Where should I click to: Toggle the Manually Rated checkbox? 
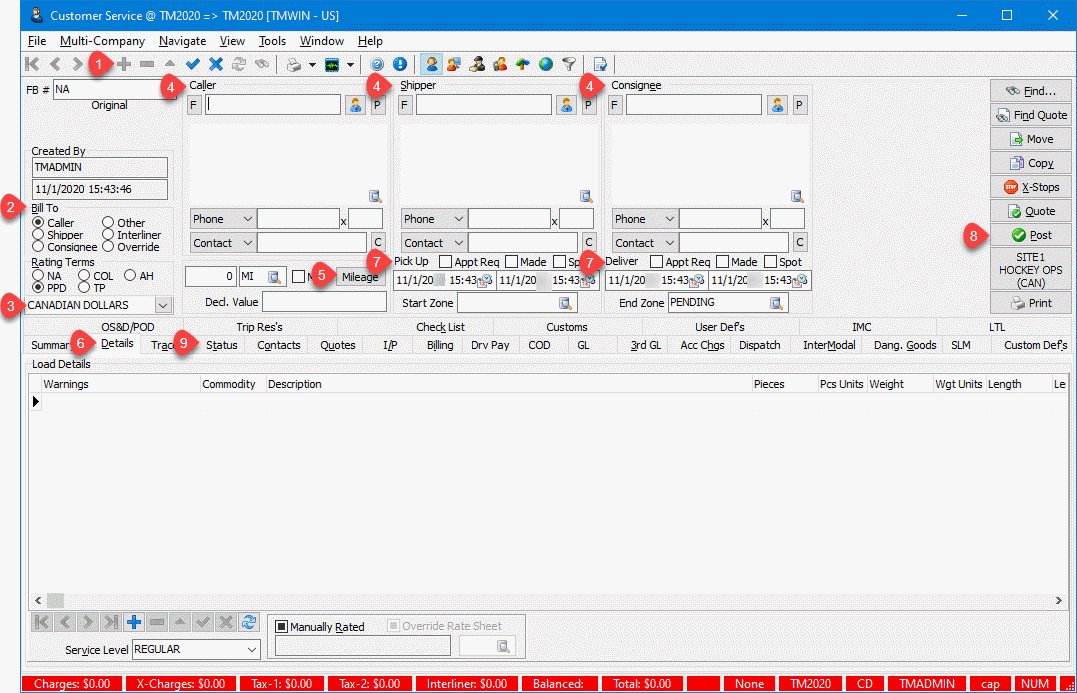[282, 627]
